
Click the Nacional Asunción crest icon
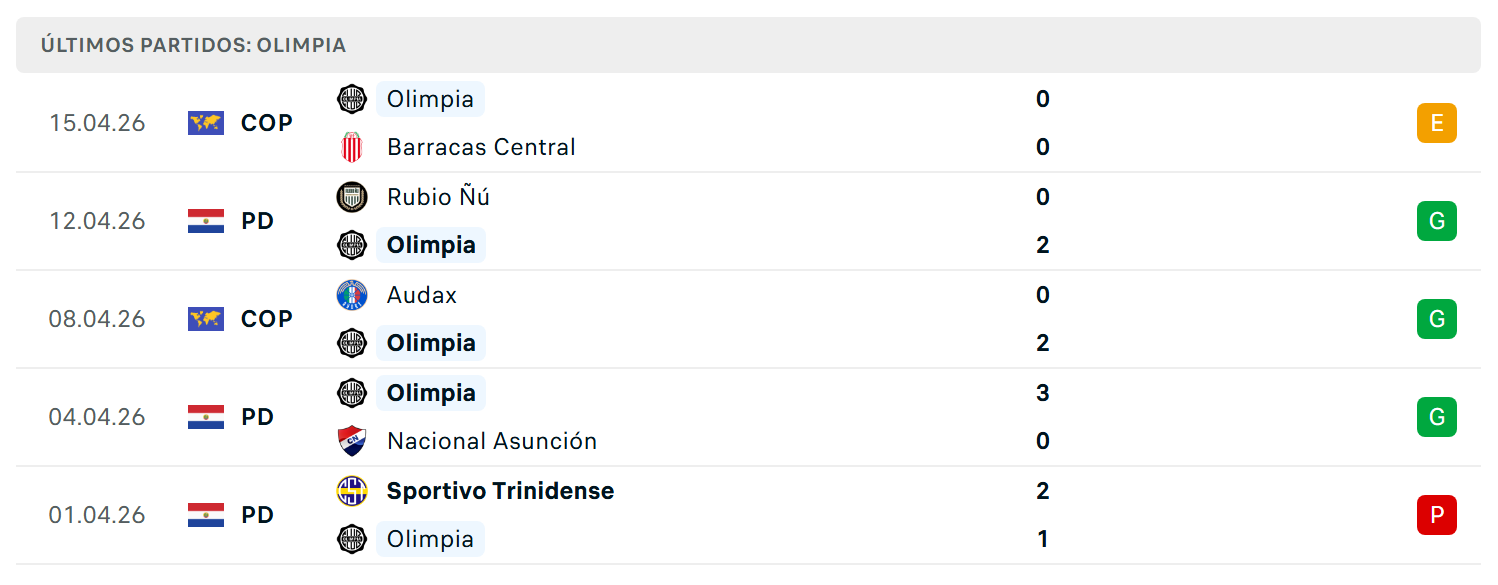tap(352, 441)
